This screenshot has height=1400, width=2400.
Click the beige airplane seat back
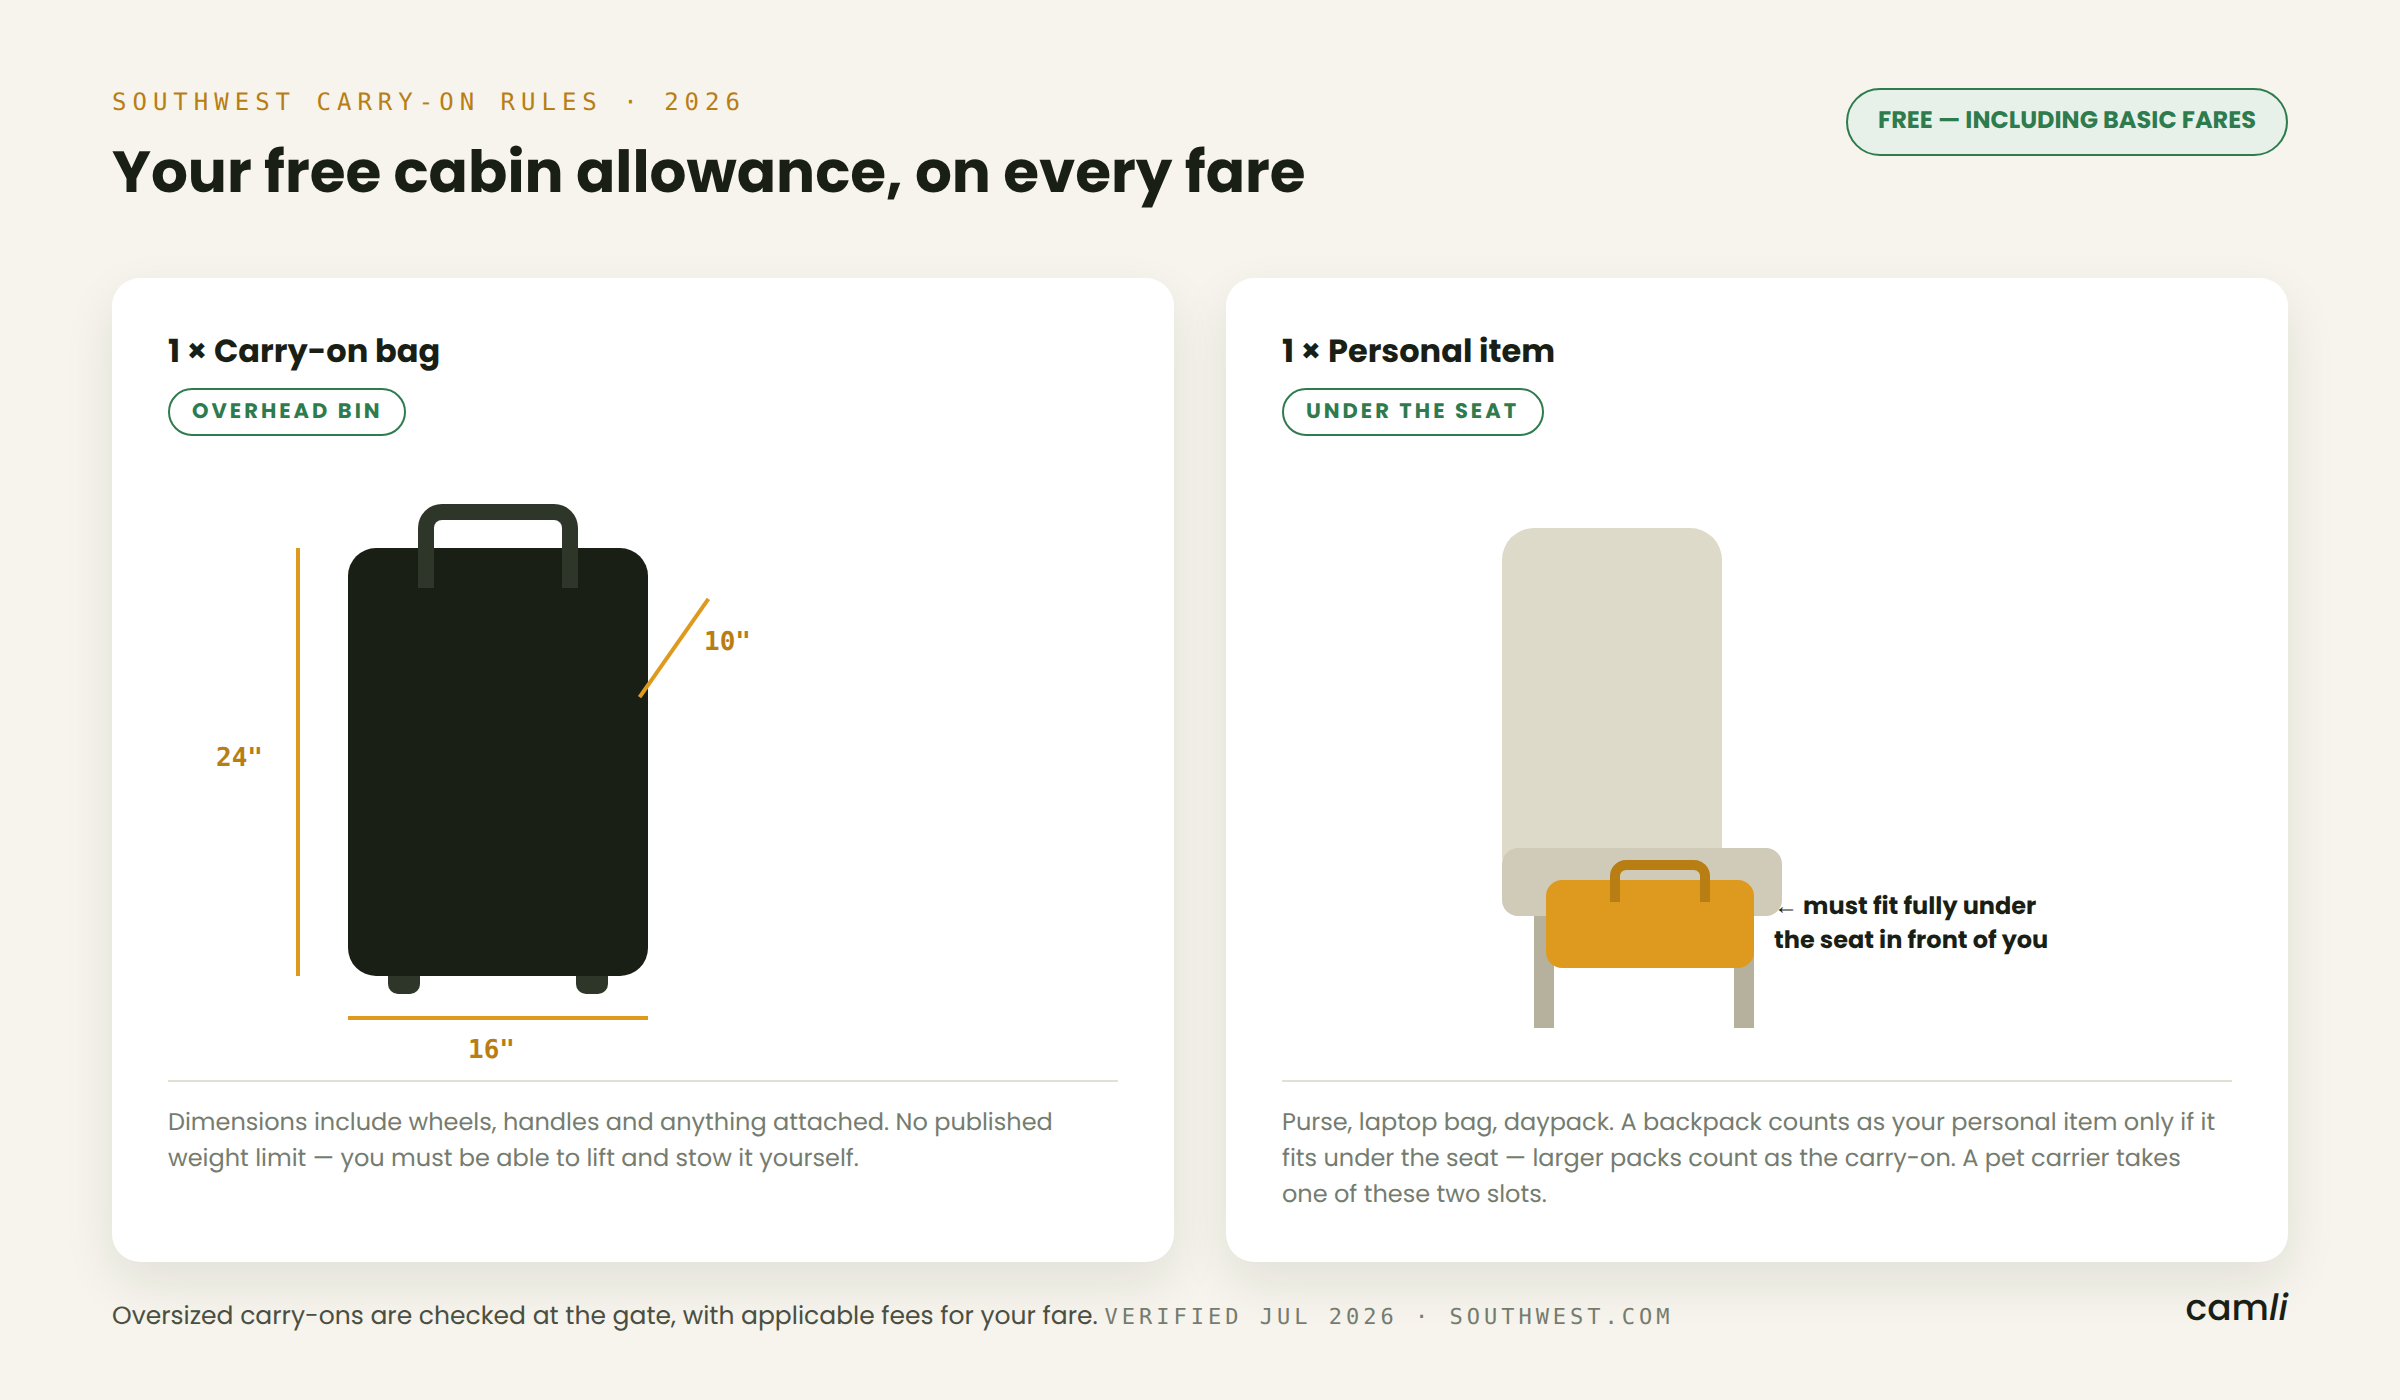click(x=1612, y=690)
